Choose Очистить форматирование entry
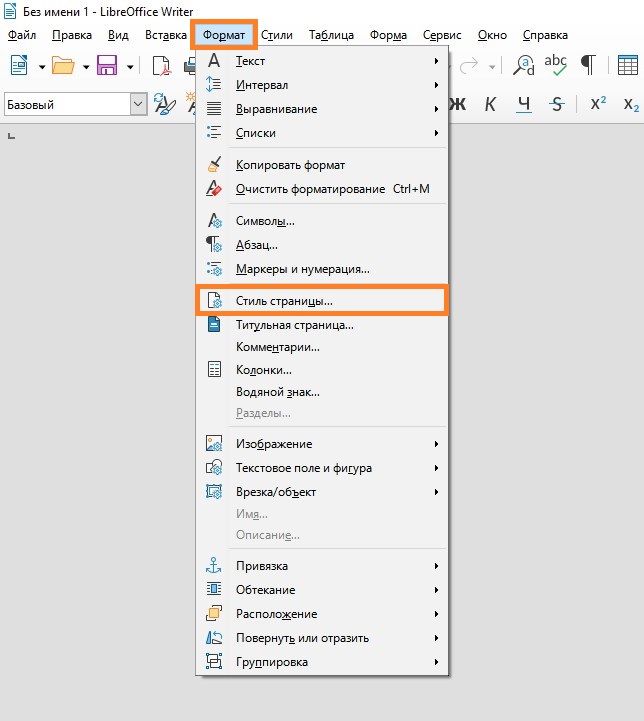This screenshot has height=721, width=644. pos(310,189)
